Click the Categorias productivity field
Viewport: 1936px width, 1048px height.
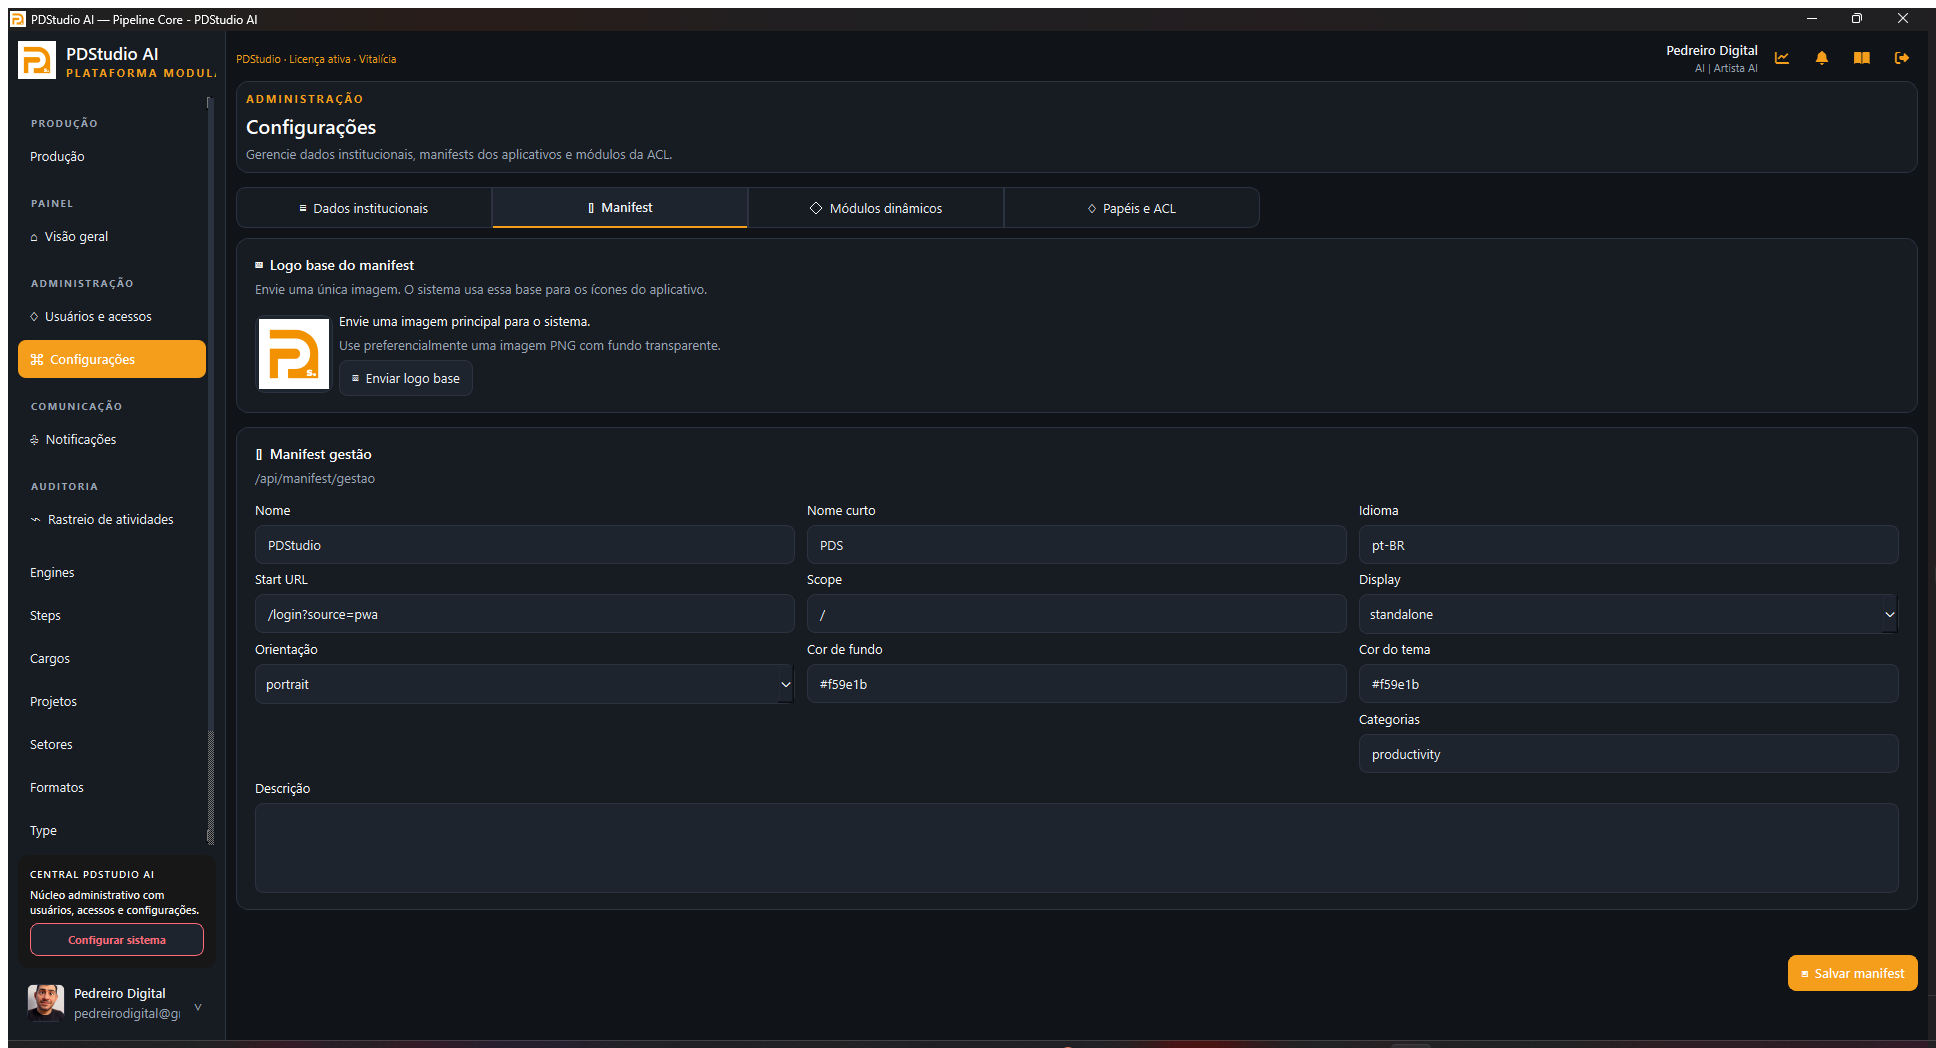click(1628, 754)
